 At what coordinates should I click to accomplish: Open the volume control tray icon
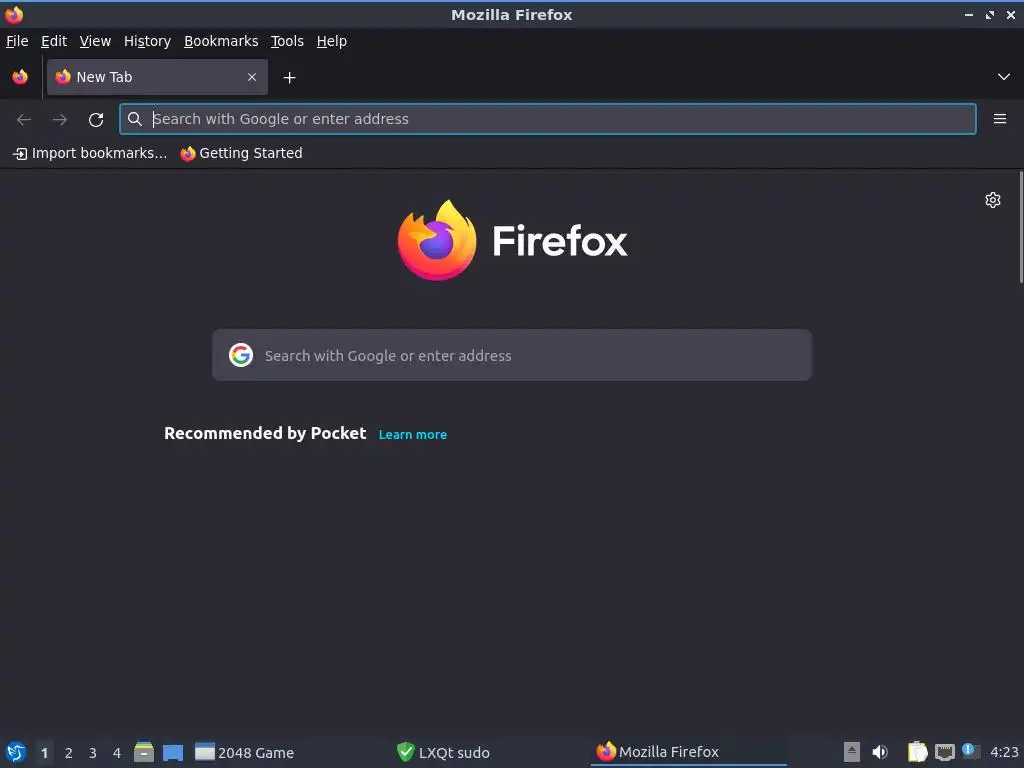[x=880, y=752]
